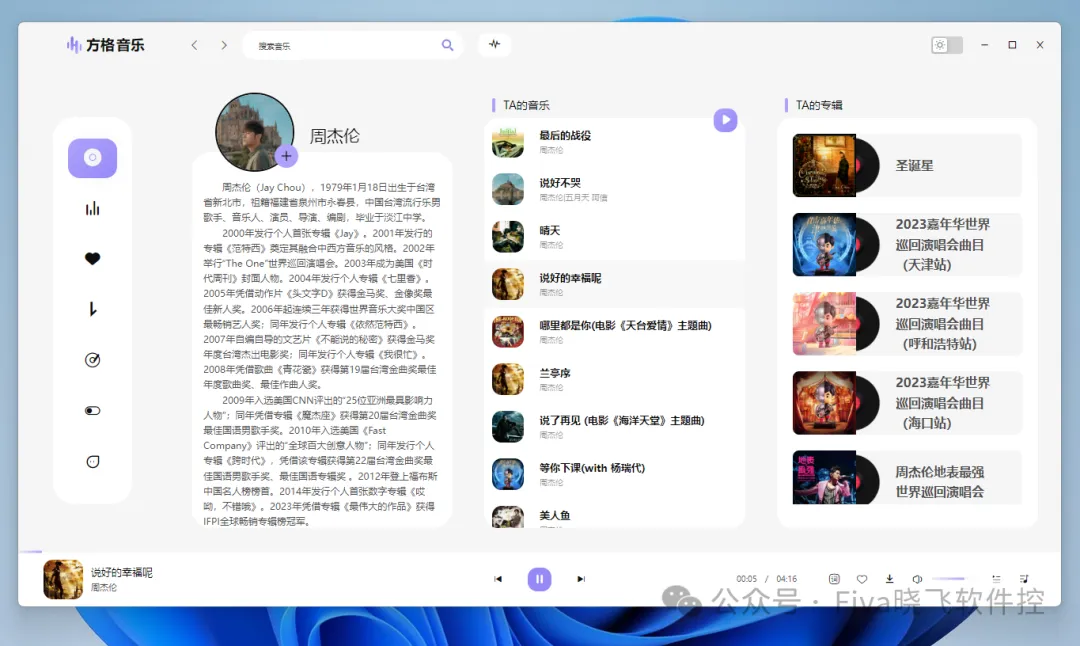Play 哪里都是你 电影天台爱情主题曲
Image resolution: width=1080 pixels, height=646 pixels.
[614, 332]
